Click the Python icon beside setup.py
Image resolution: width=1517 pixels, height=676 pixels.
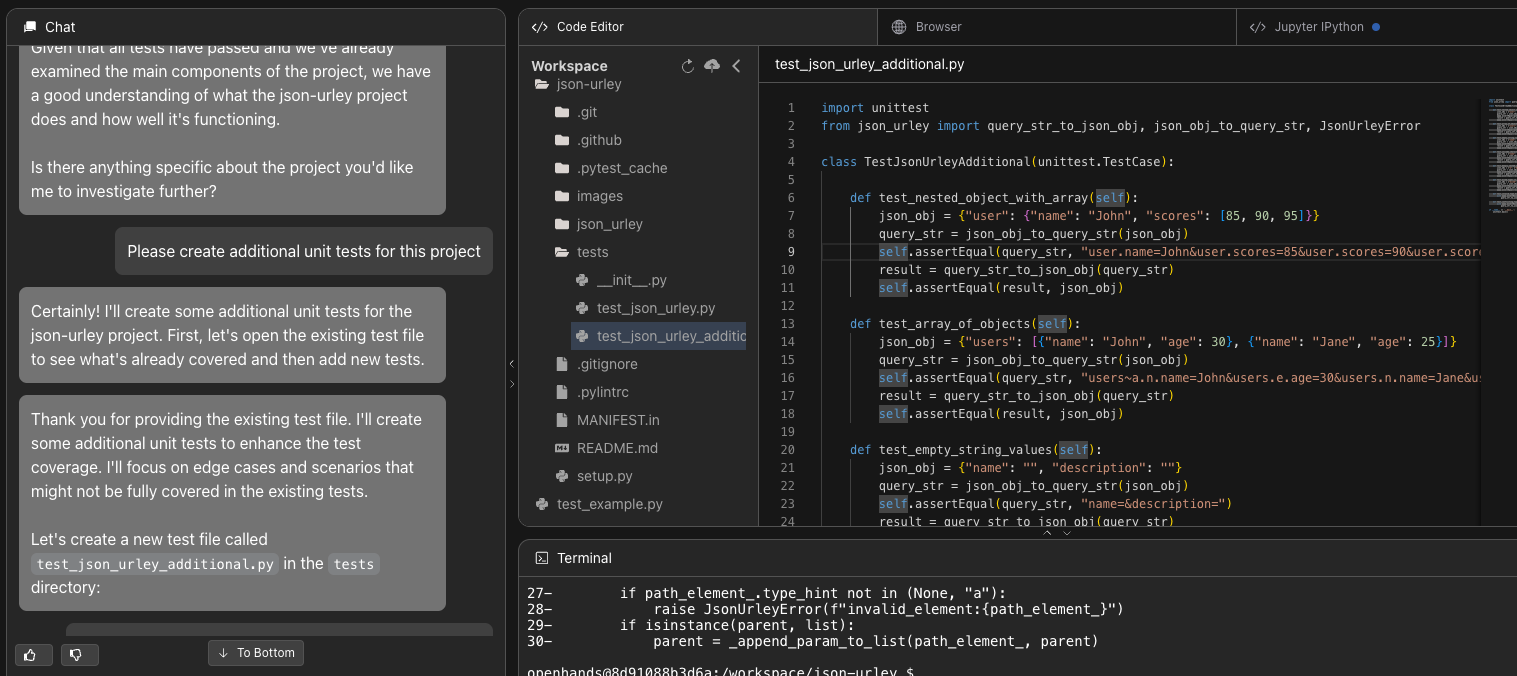point(562,476)
